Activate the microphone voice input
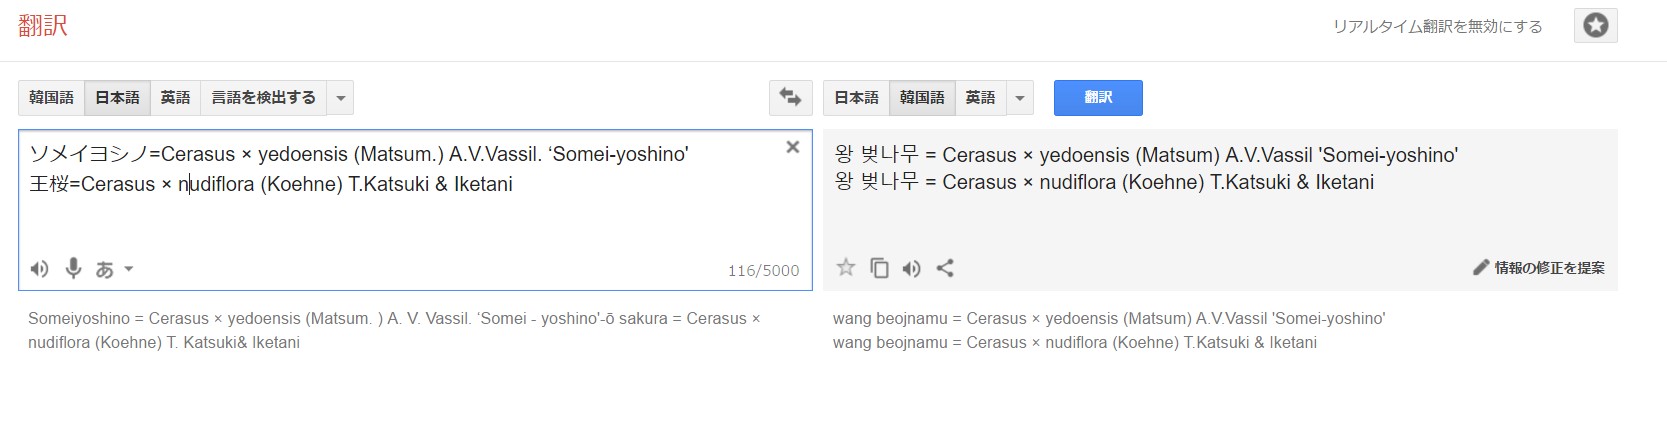The image size is (1667, 422). point(73,268)
